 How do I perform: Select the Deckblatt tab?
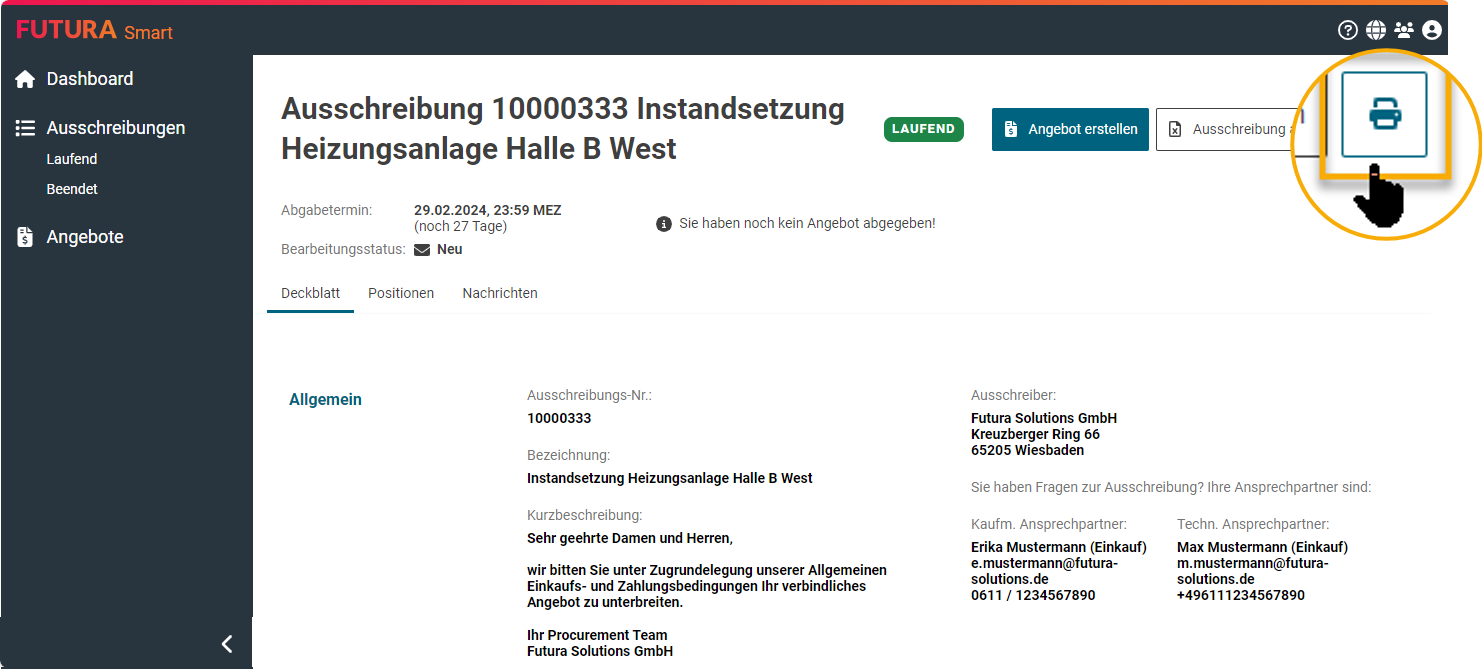(x=310, y=293)
